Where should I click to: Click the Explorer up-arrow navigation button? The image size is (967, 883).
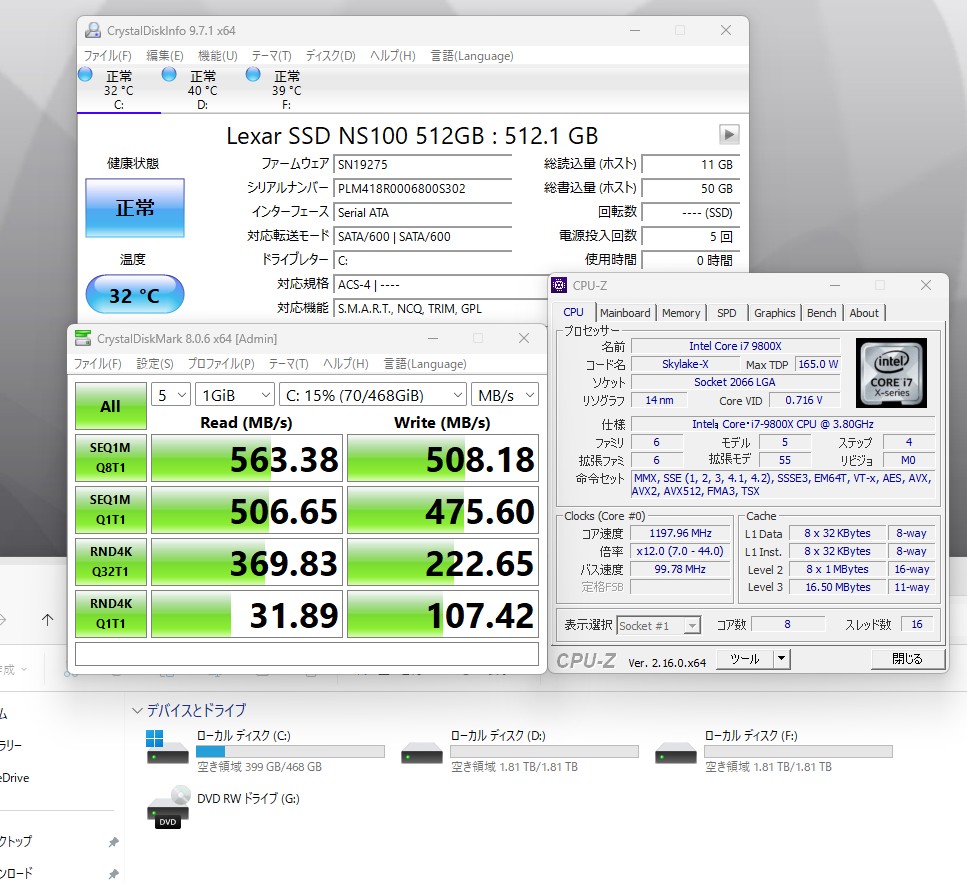47,620
